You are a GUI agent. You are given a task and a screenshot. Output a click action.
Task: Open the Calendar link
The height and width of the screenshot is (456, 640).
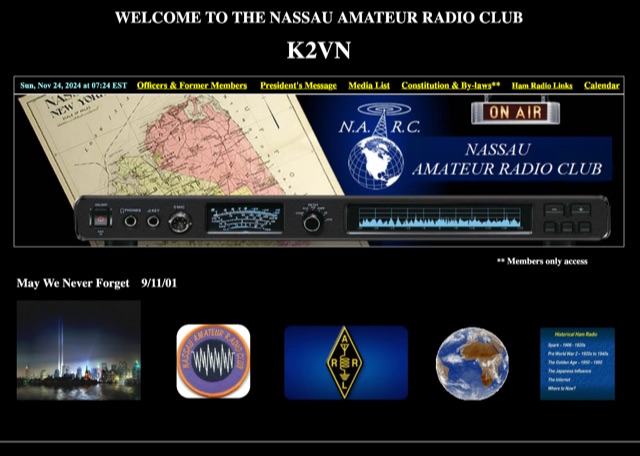pos(602,86)
